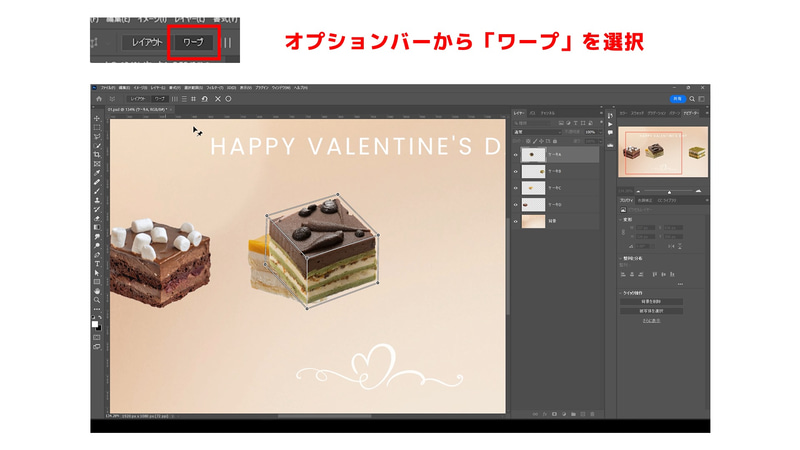Image resolution: width=800 pixels, height=450 pixels.
Task: Click the new group folder icon
Action: coord(573,414)
